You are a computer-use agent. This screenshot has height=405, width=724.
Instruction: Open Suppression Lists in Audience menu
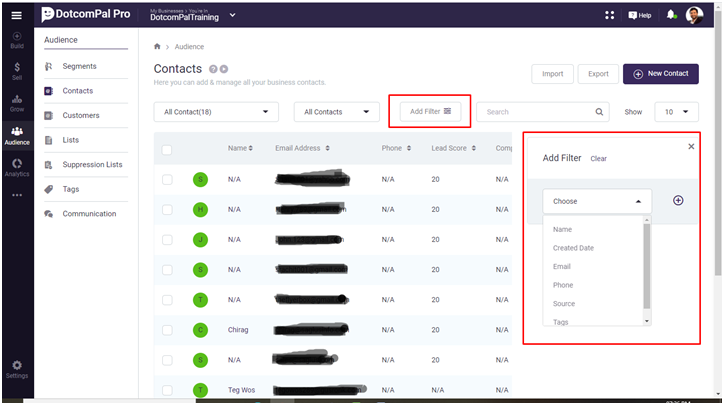coord(92,164)
